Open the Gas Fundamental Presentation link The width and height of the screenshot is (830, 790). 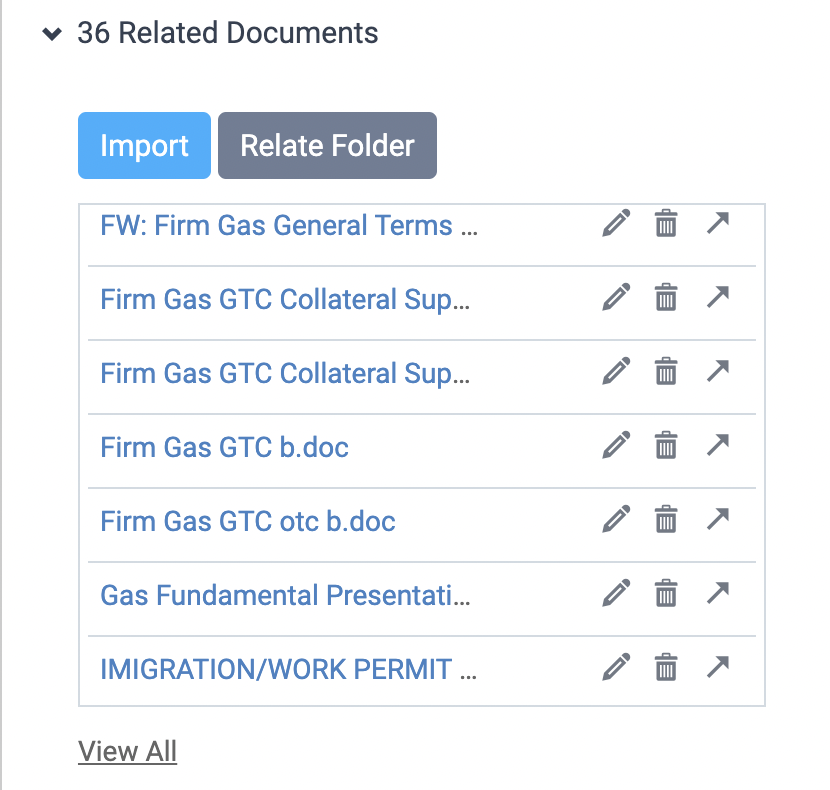click(285, 595)
